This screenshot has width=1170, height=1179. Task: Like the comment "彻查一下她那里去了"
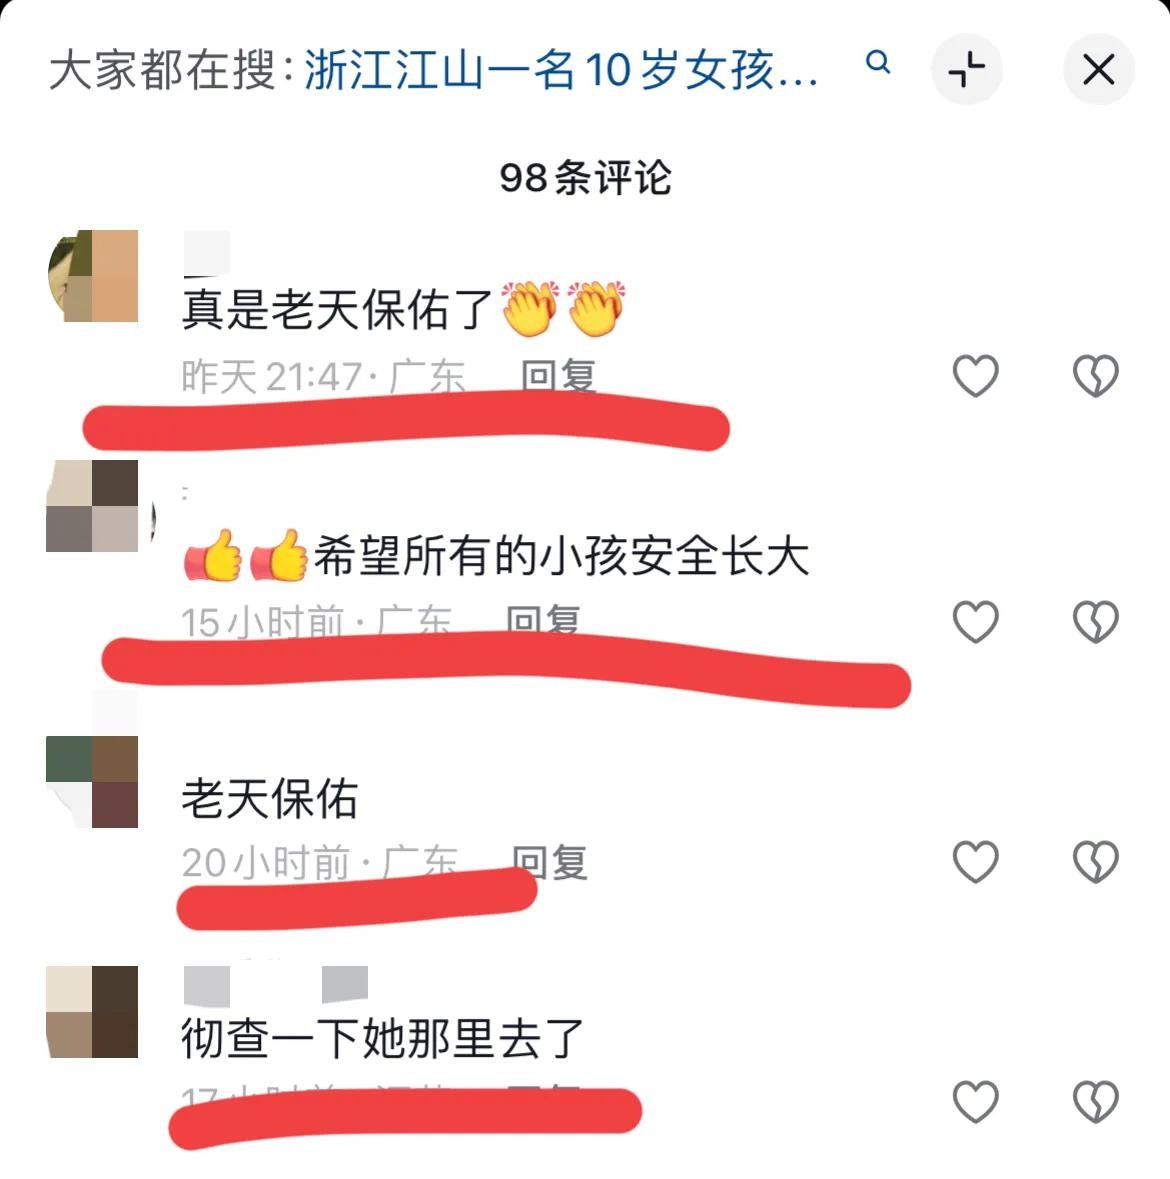(x=975, y=1102)
